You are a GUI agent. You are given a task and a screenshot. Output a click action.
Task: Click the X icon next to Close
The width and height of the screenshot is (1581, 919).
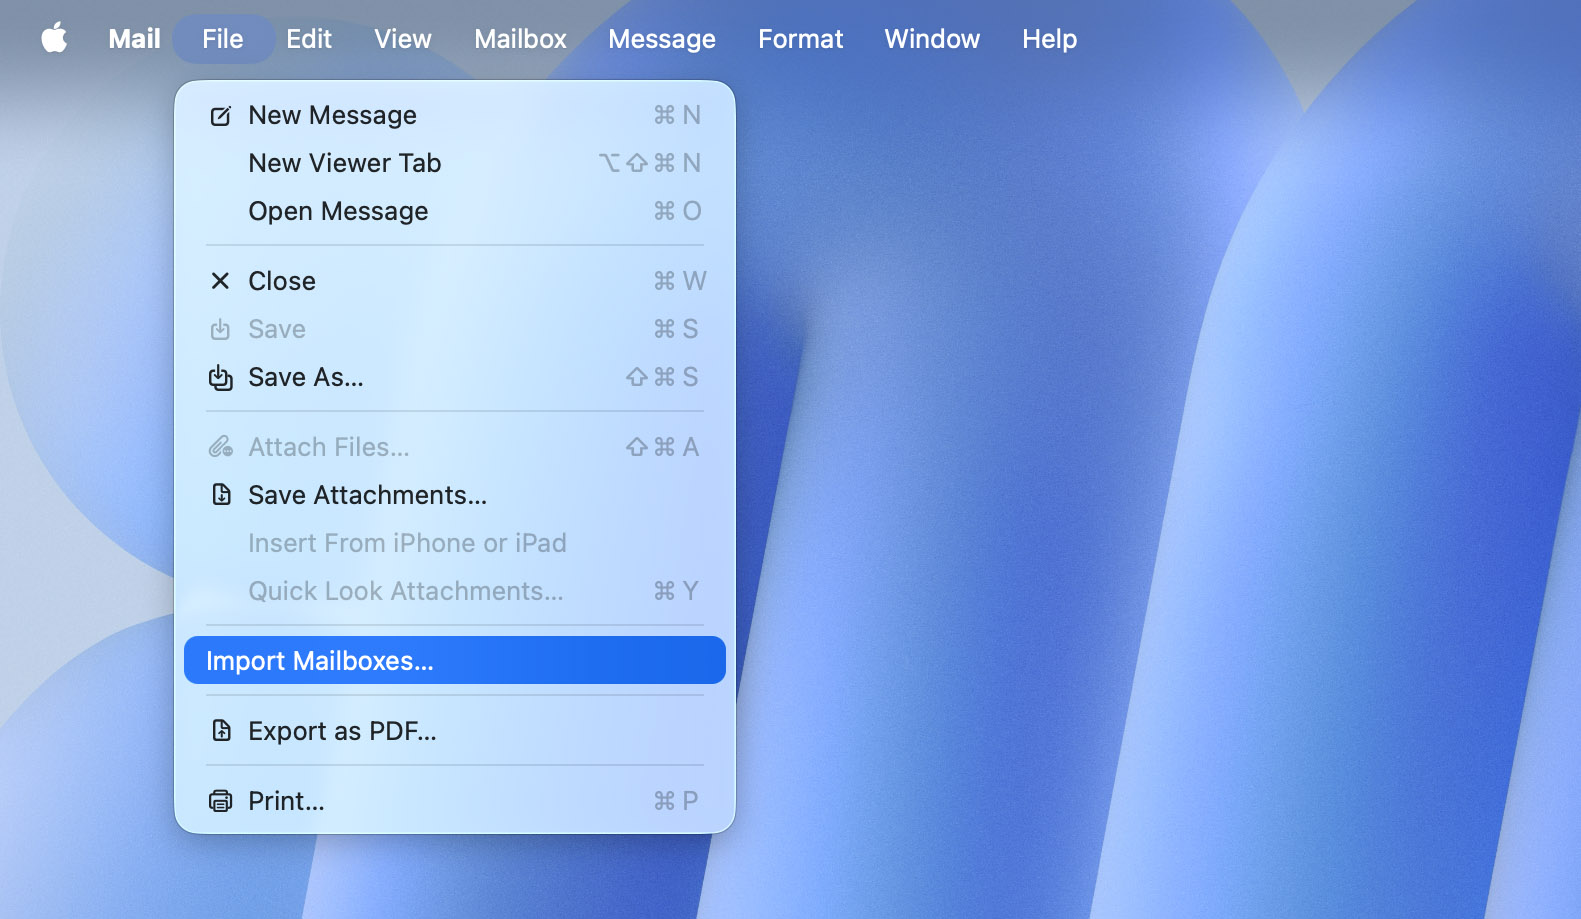pyautogui.click(x=220, y=281)
